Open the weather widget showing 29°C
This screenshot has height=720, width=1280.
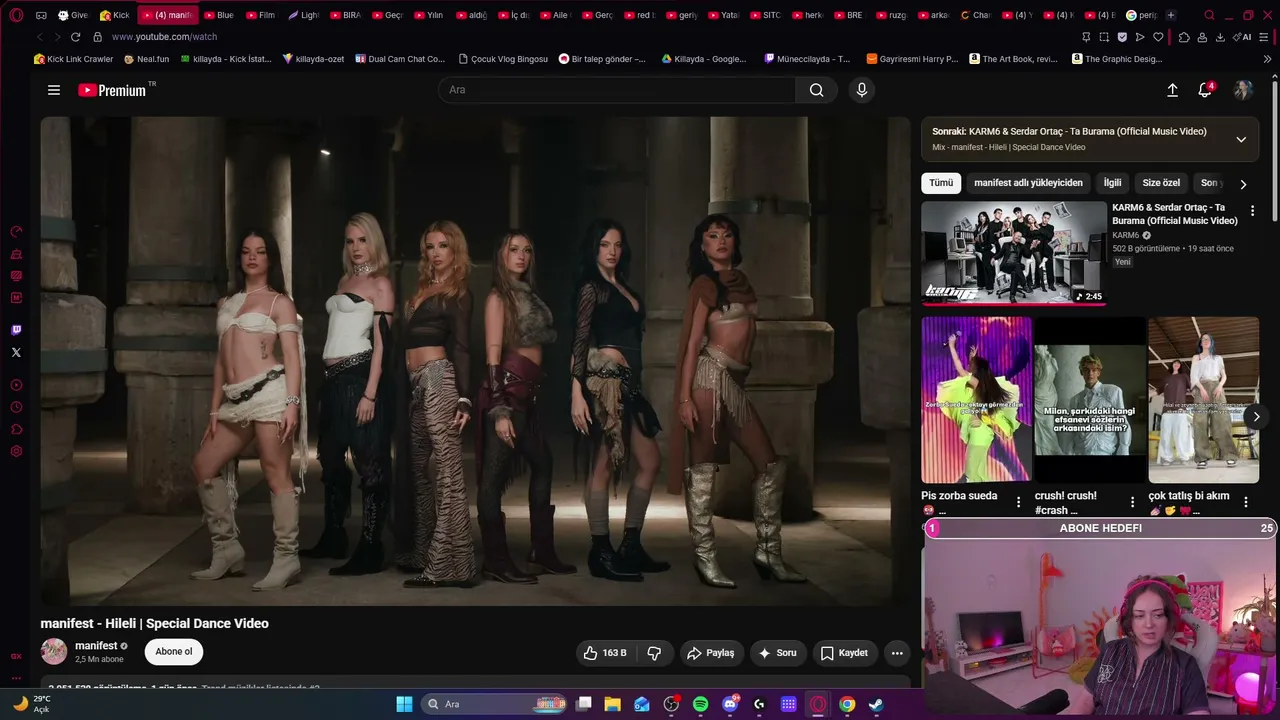[30, 704]
